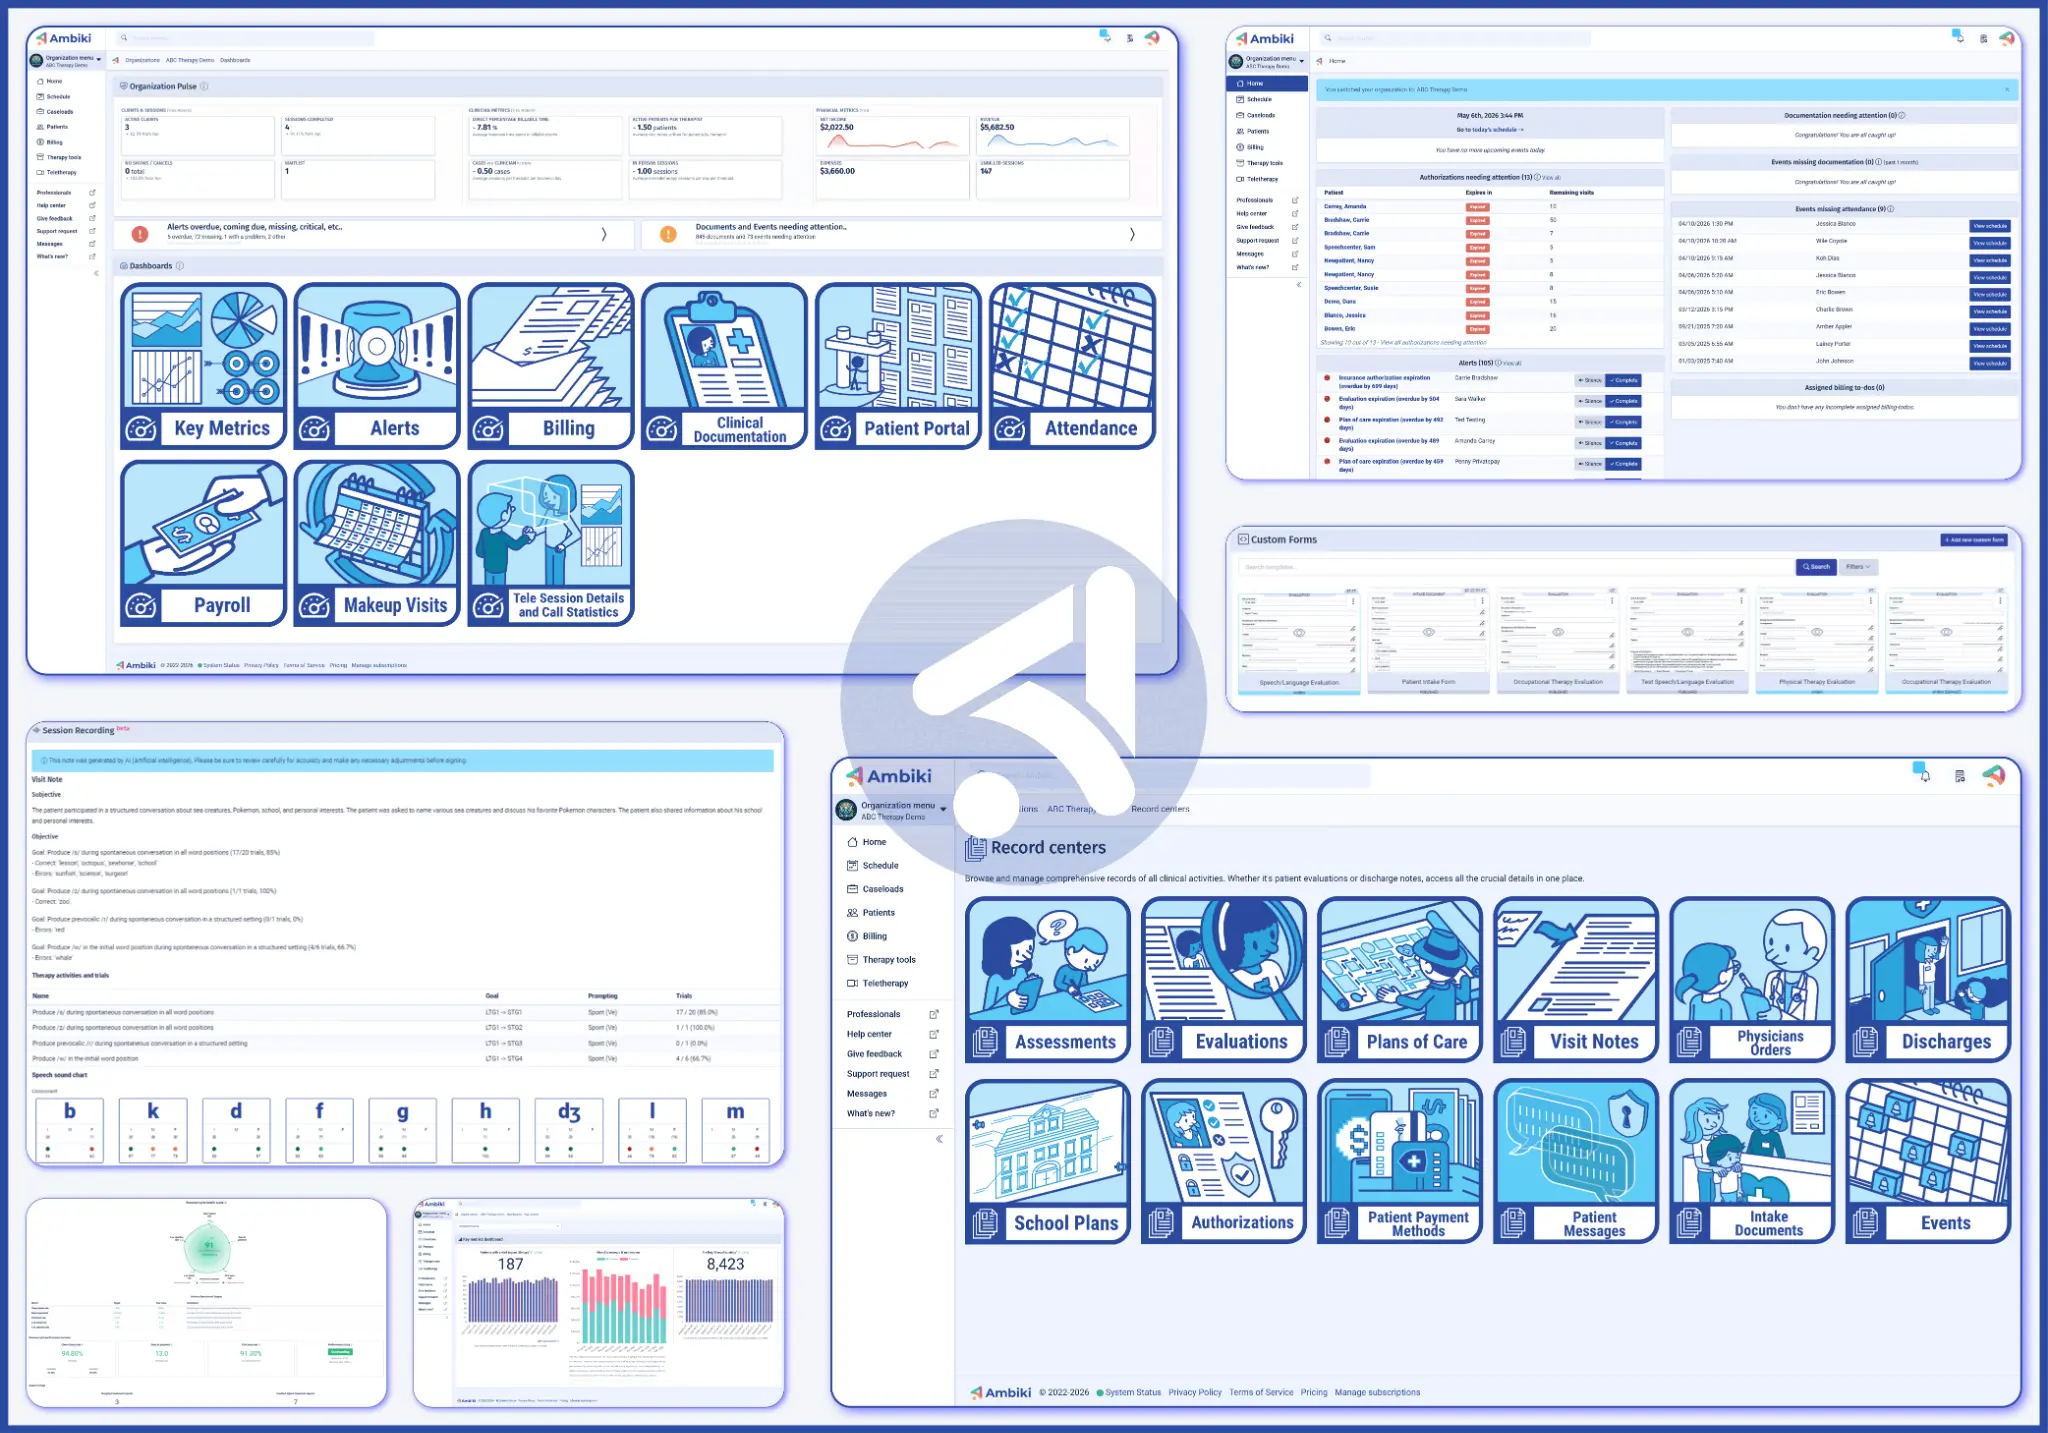Screen dimensions: 2048x1433
Task: Click Speechcenter, Susie in authorizations table
Action: tap(1351, 288)
